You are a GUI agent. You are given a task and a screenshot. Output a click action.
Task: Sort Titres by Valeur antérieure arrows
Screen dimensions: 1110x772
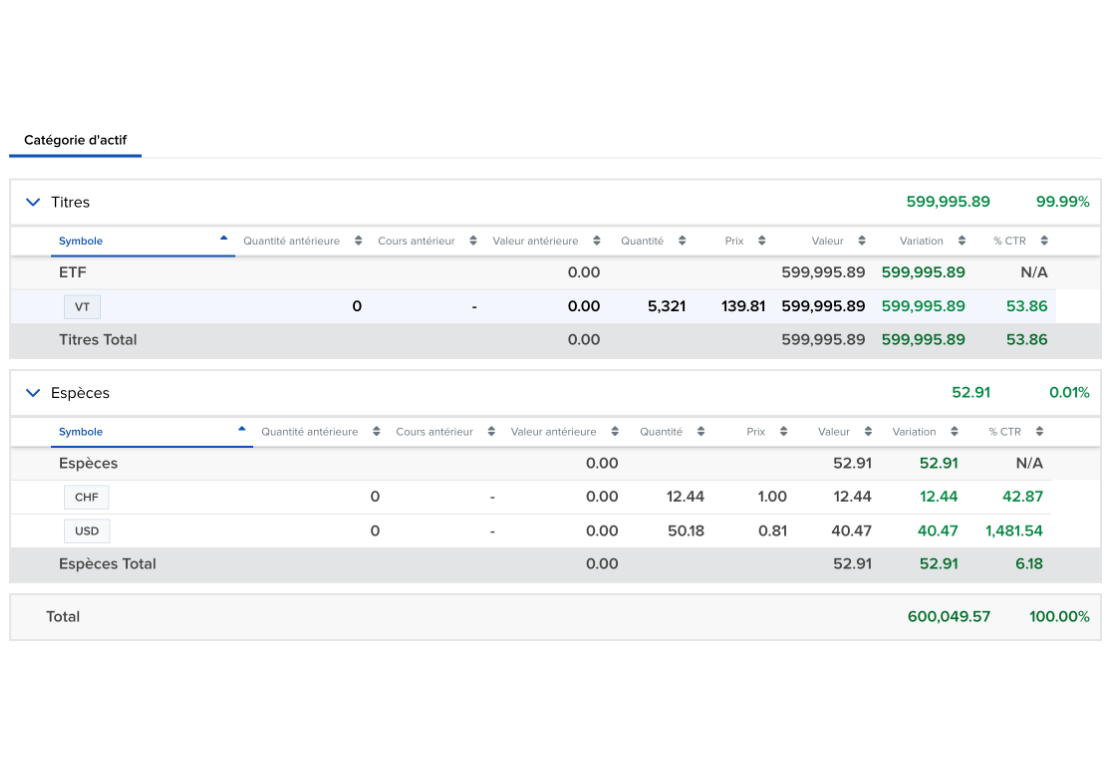point(597,241)
